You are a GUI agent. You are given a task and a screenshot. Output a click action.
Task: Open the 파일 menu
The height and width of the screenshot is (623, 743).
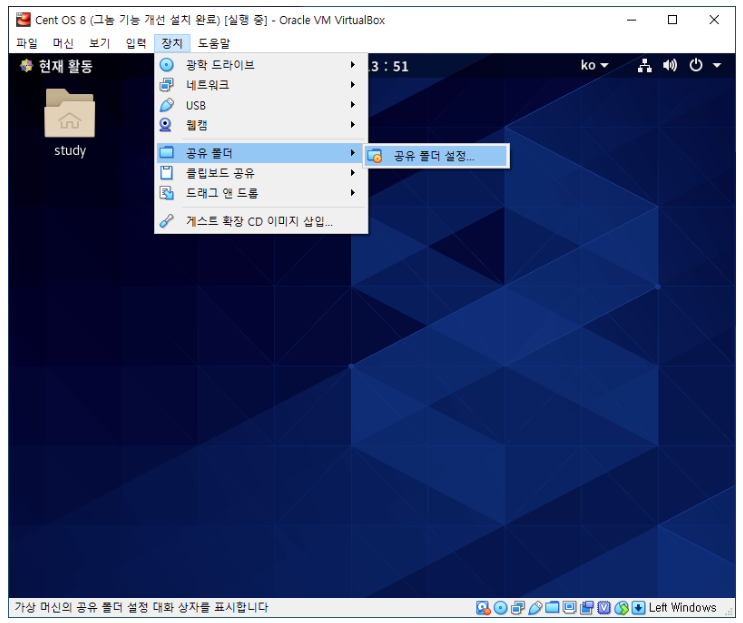click(27, 43)
